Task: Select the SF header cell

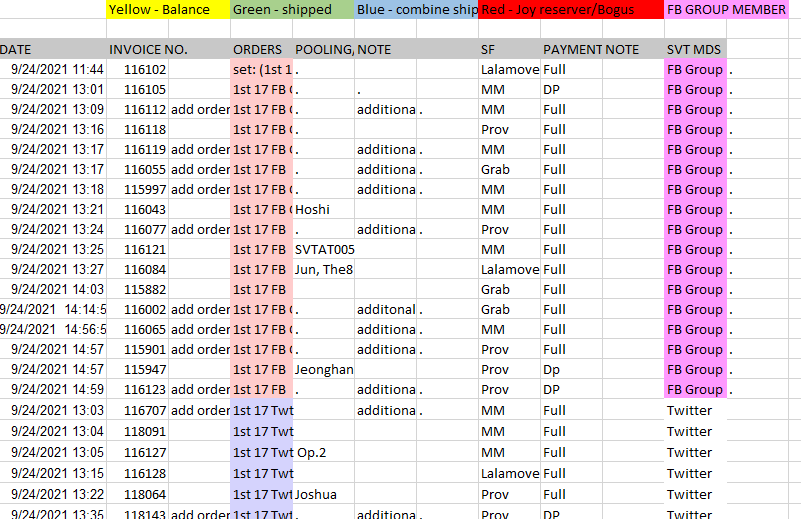Action: pos(509,50)
